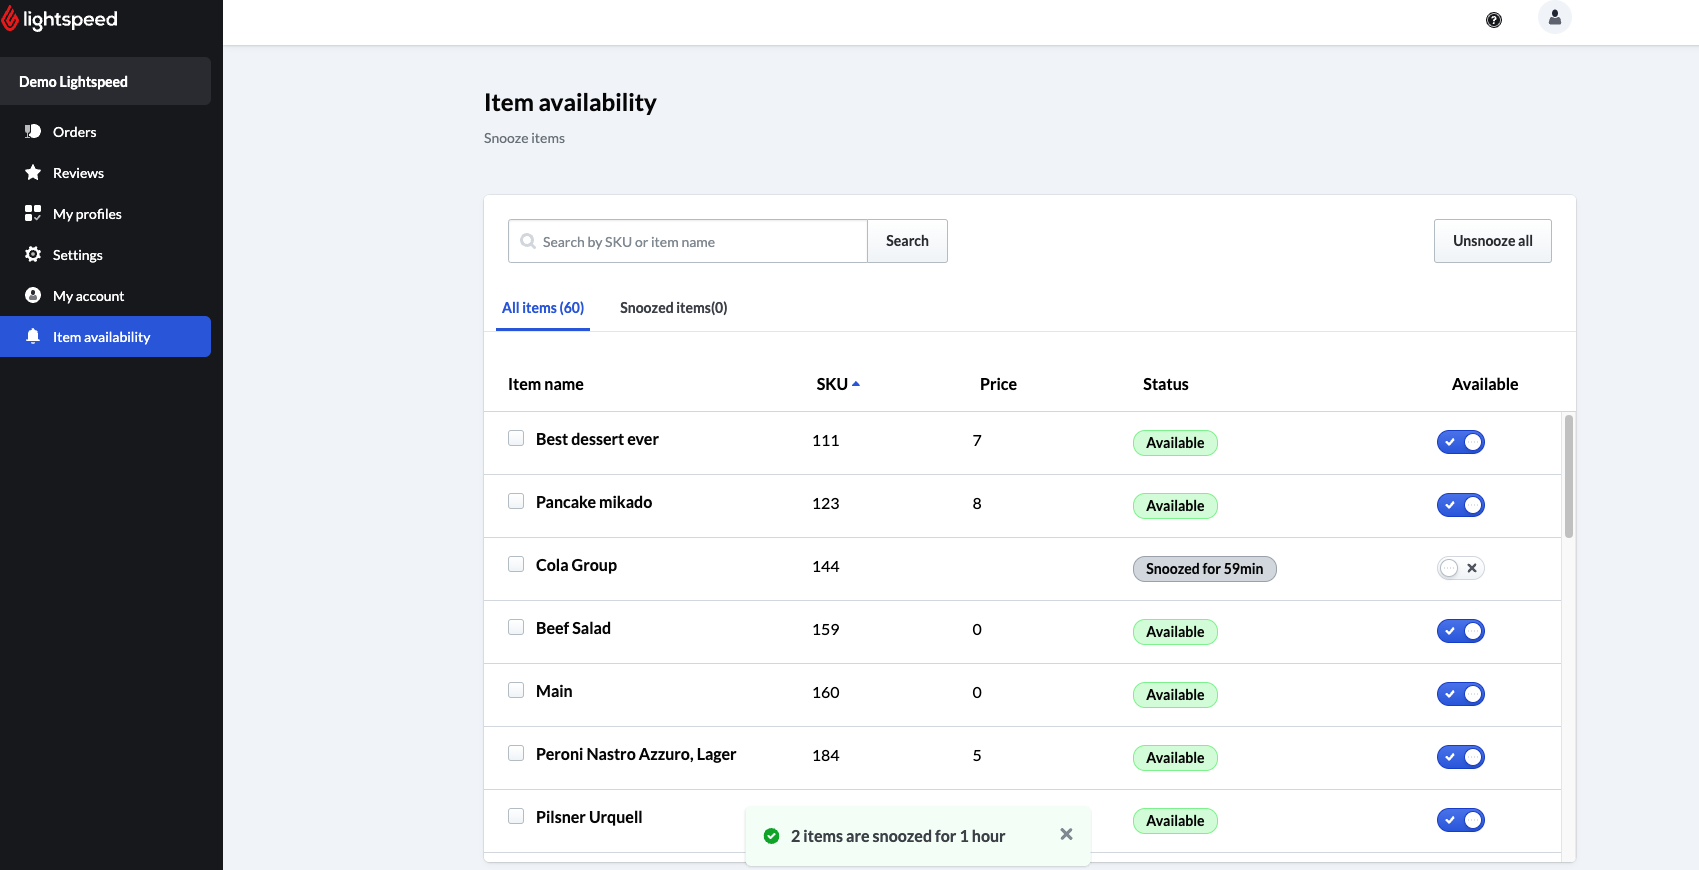Open Item availability in the sidebar

101,337
